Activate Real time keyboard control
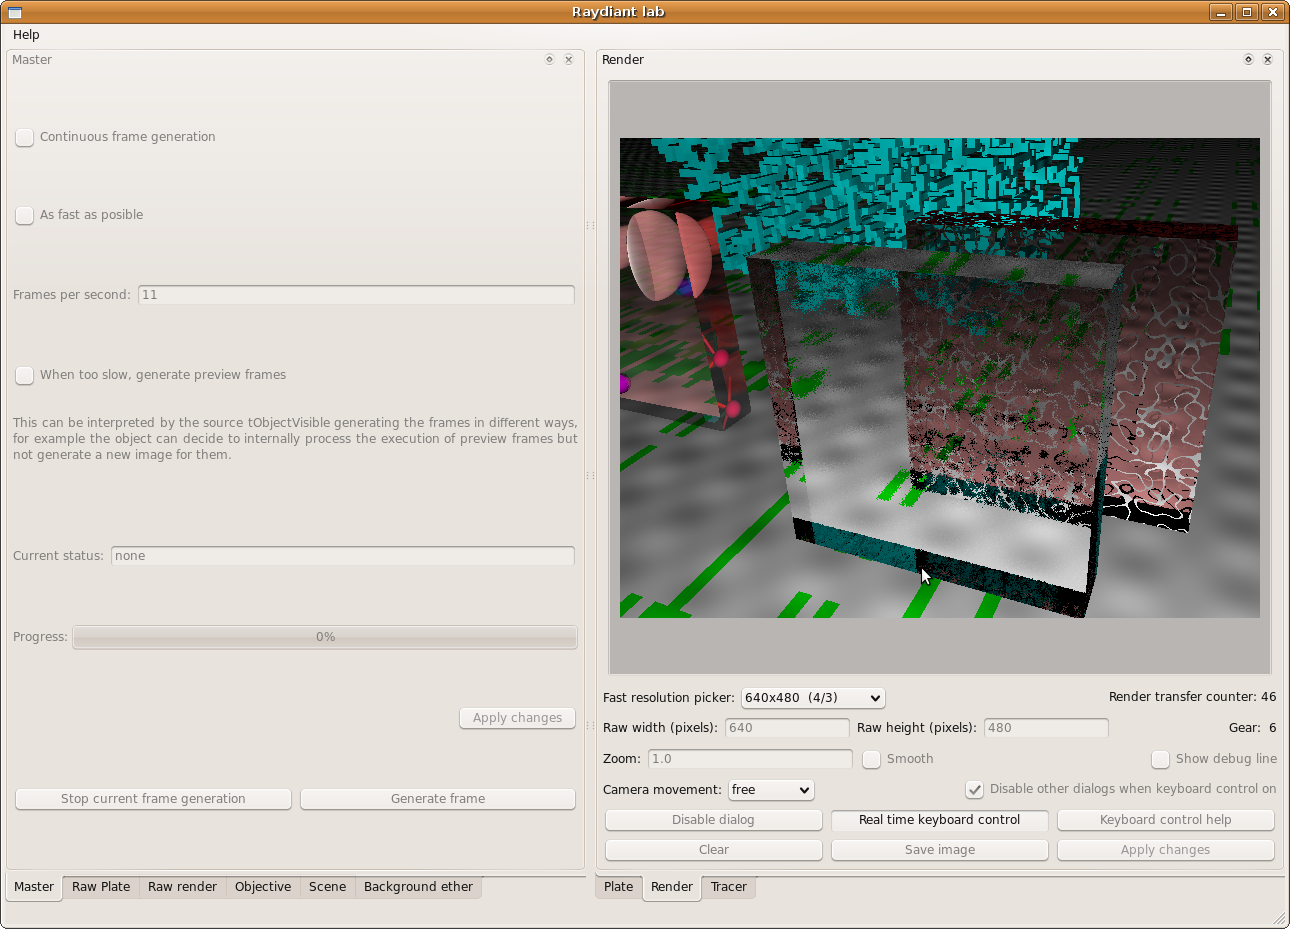Screen dimensions: 1290x929 click(x=939, y=820)
